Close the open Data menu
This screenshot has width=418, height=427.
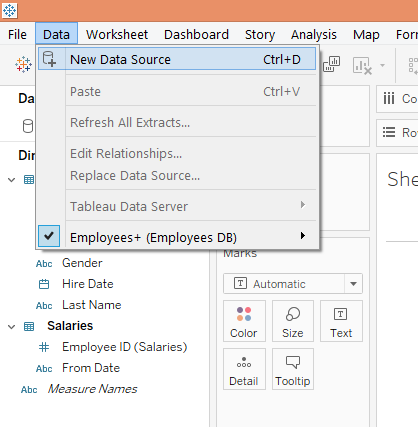(x=56, y=34)
